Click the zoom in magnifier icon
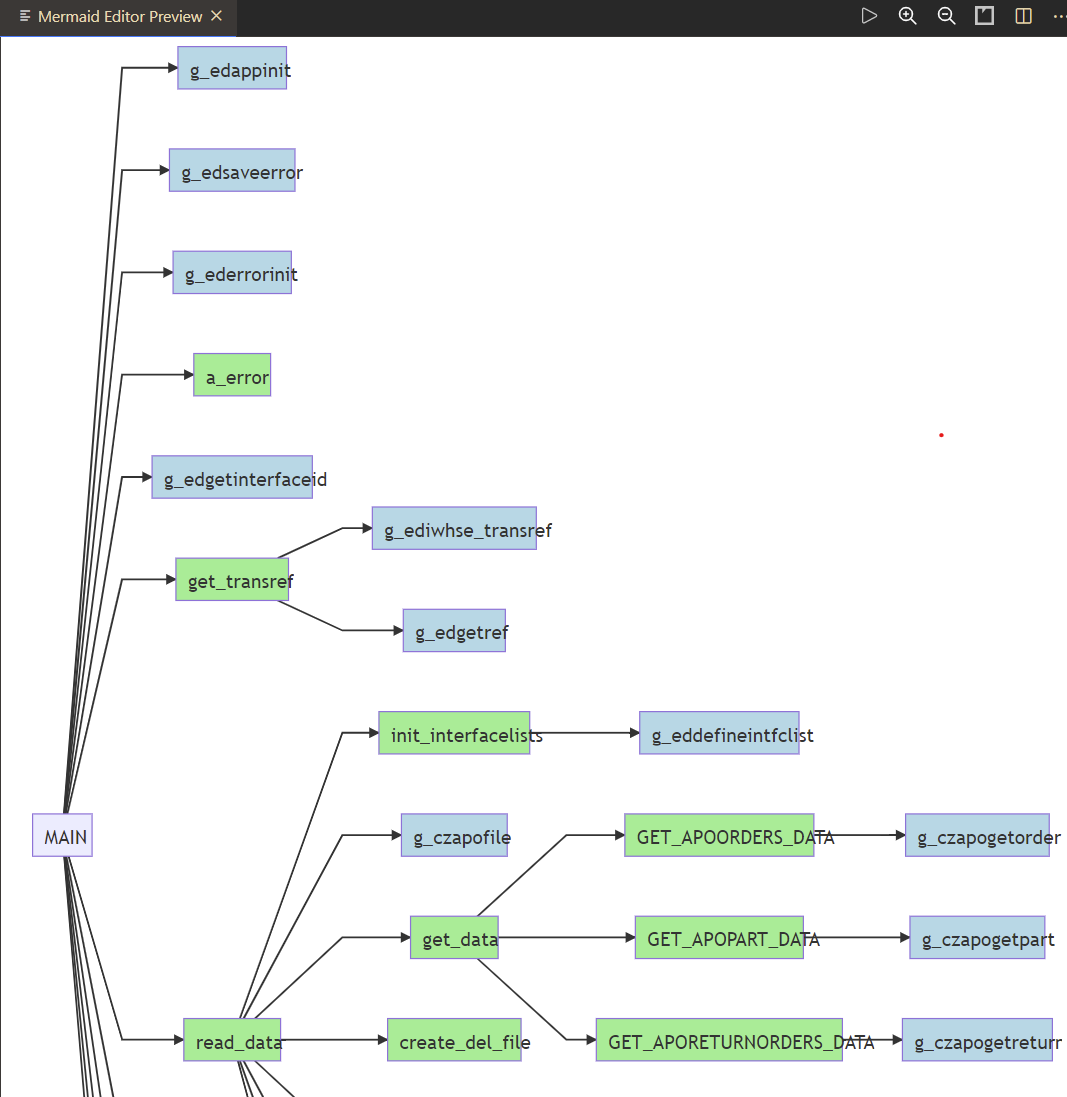The width and height of the screenshot is (1067, 1097). coord(907,15)
